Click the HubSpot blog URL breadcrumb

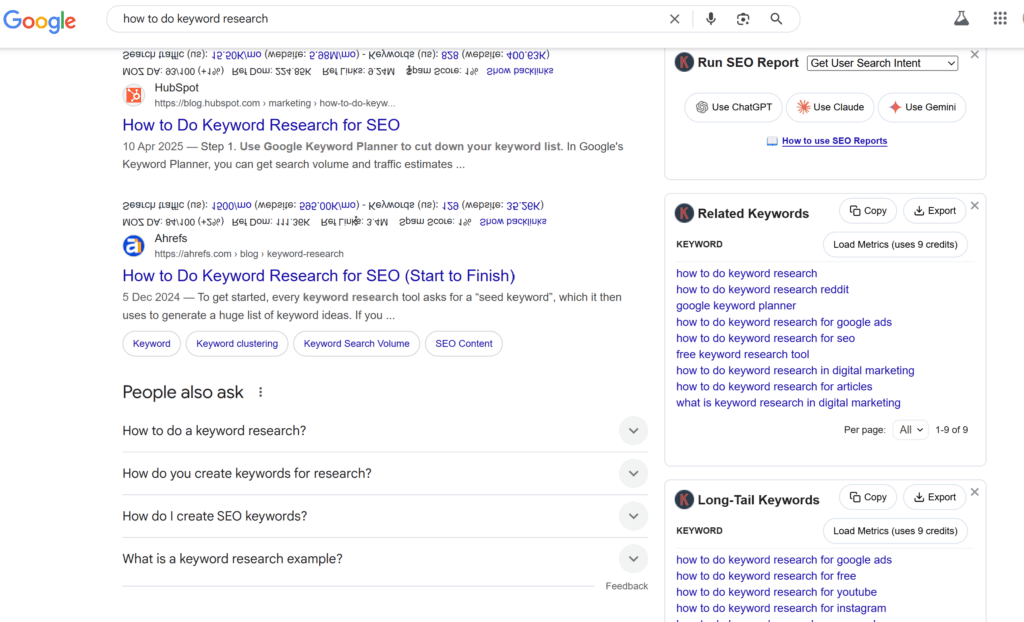point(275,103)
